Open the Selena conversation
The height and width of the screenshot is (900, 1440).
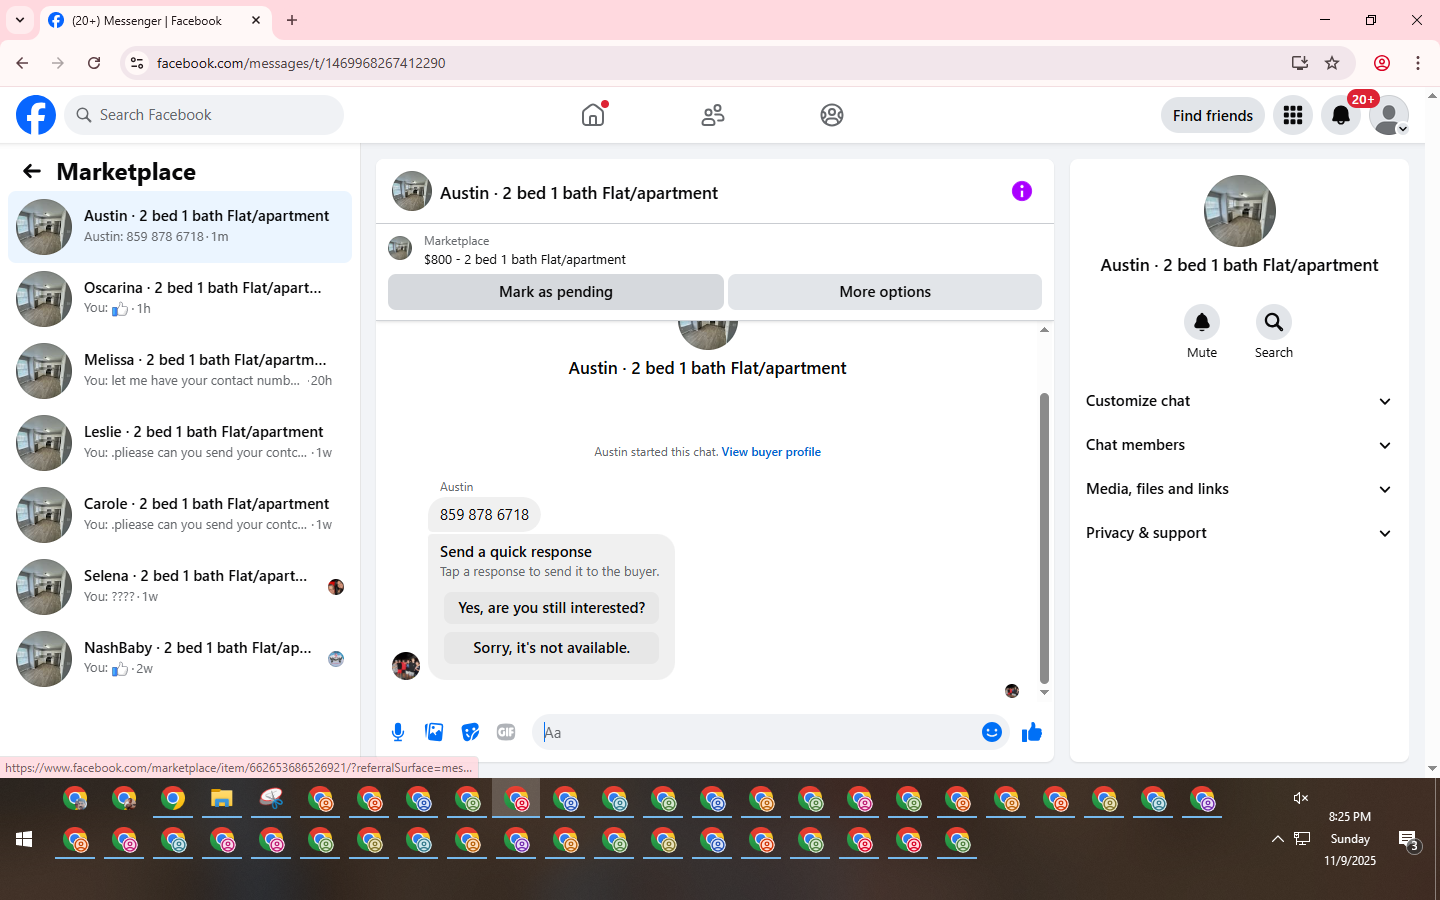click(180, 587)
